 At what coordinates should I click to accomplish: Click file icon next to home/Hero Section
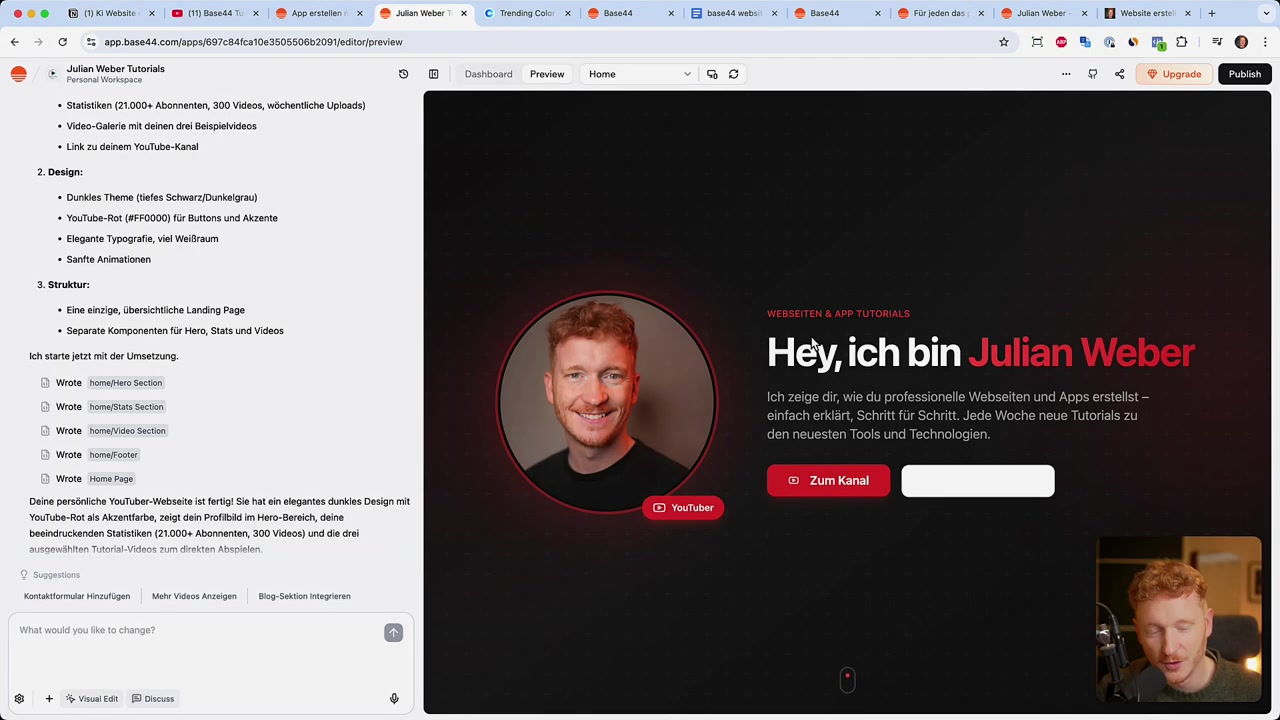[45, 383]
